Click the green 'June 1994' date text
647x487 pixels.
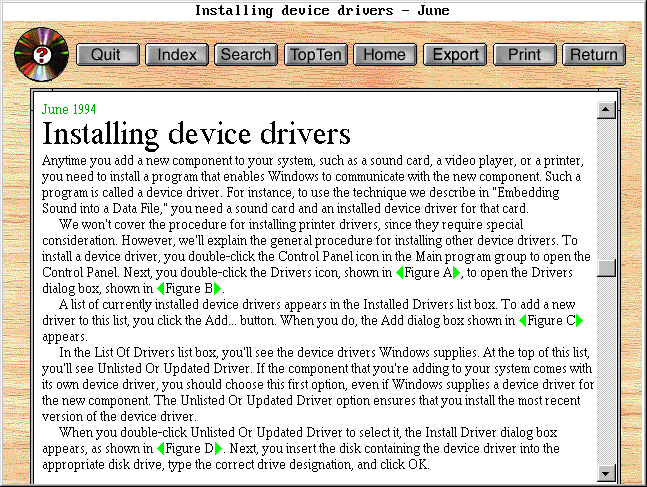pyautogui.click(x=69, y=110)
